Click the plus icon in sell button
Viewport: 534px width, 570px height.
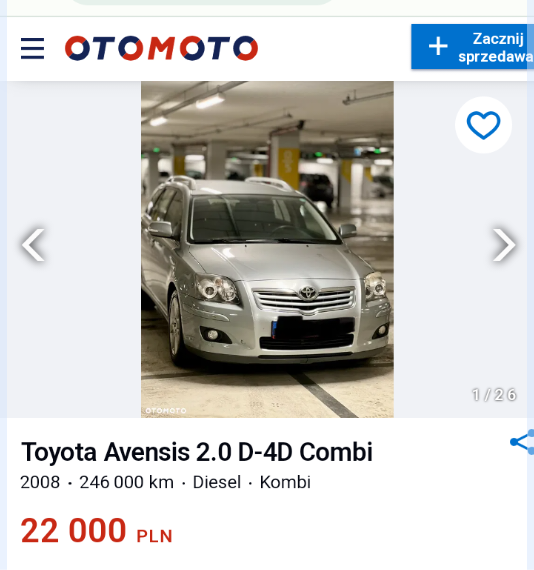coord(438,47)
